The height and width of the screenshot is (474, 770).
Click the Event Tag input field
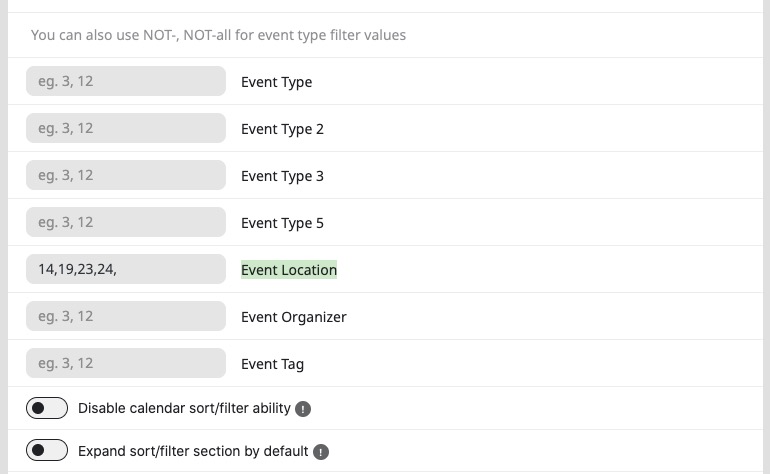(126, 363)
